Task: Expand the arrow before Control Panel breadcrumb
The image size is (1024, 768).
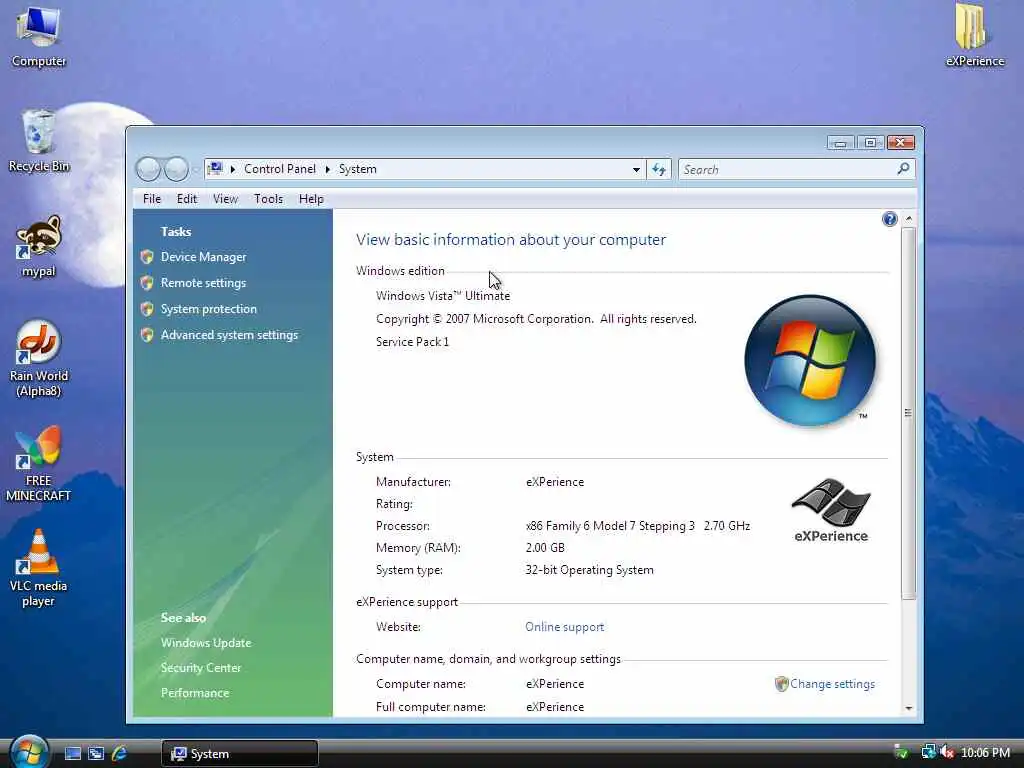Action: [x=232, y=169]
